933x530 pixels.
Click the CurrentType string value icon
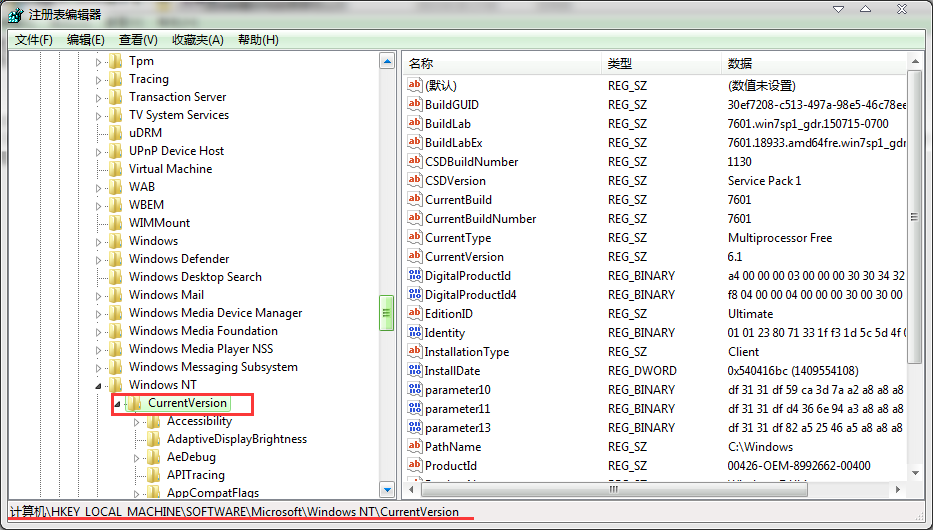tap(415, 237)
